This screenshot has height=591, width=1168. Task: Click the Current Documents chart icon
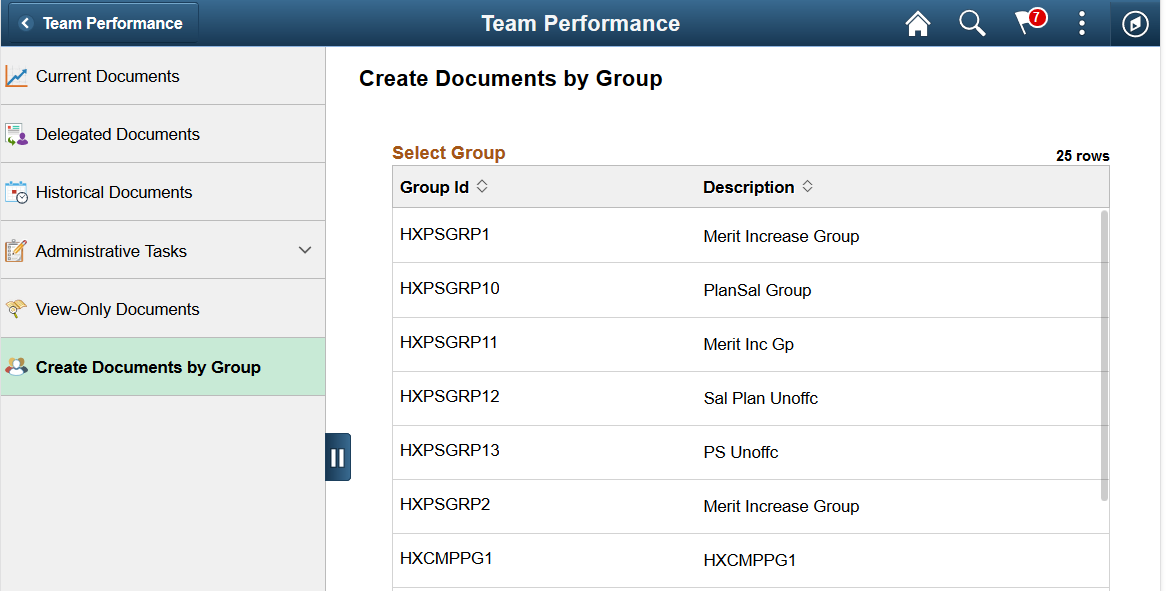point(16,76)
